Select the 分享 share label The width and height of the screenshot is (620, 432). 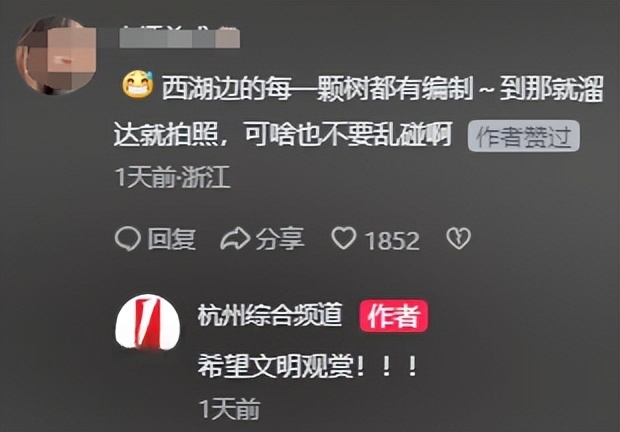[x=280, y=239]
